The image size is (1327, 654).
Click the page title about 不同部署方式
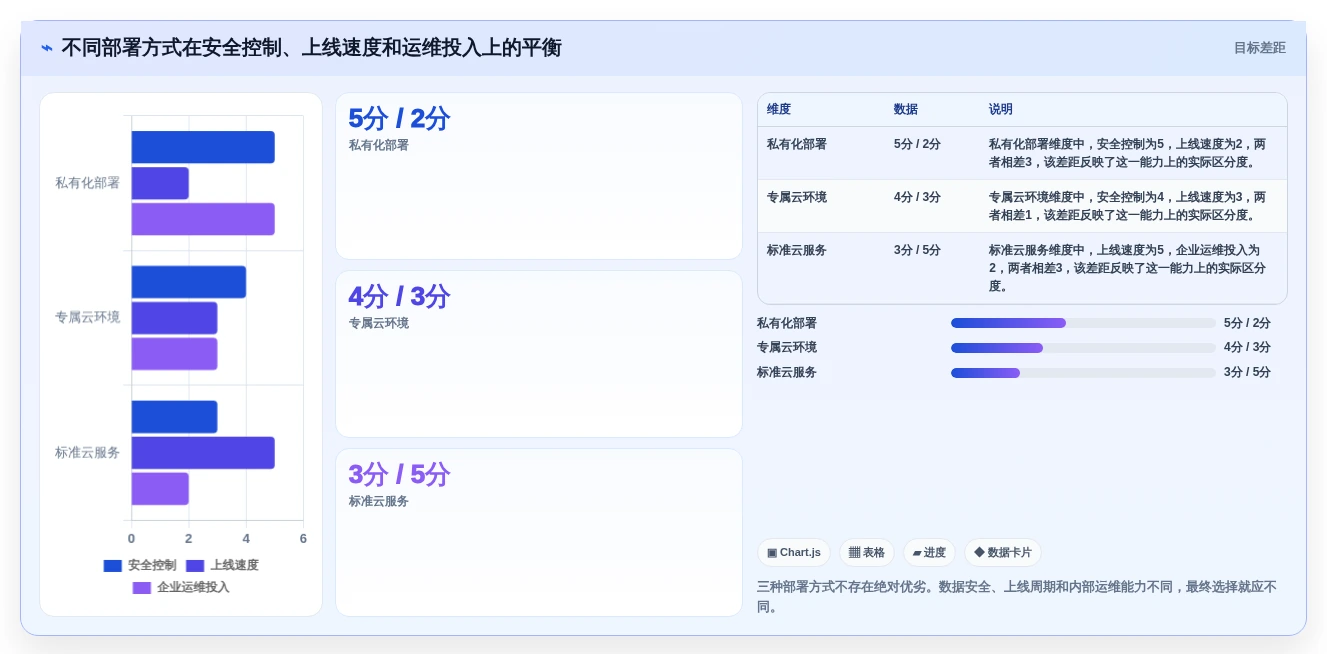click(311, 48)
